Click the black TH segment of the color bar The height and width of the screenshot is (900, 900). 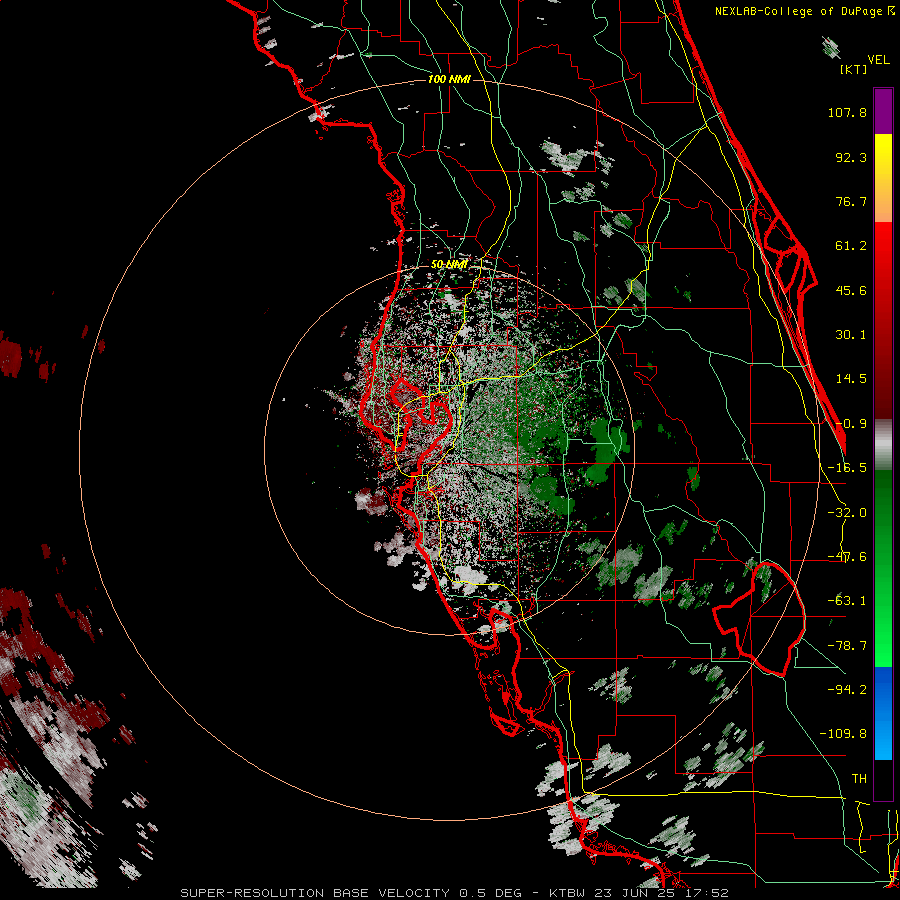click(x=883, y=779)
